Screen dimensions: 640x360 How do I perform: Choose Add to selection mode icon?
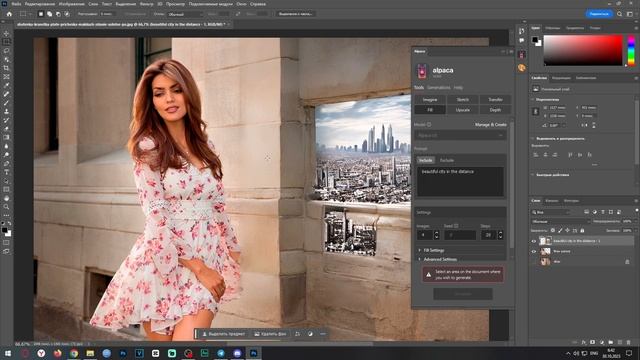tap(49, 14)
